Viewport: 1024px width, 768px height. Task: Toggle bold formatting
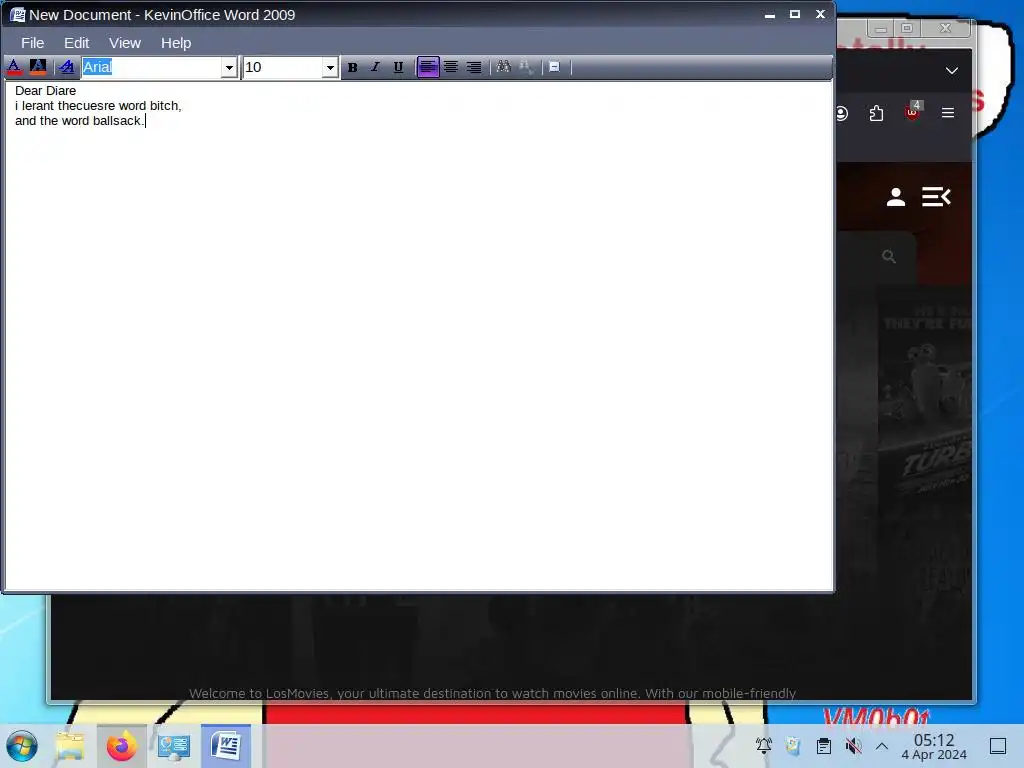tap(353, 67)
